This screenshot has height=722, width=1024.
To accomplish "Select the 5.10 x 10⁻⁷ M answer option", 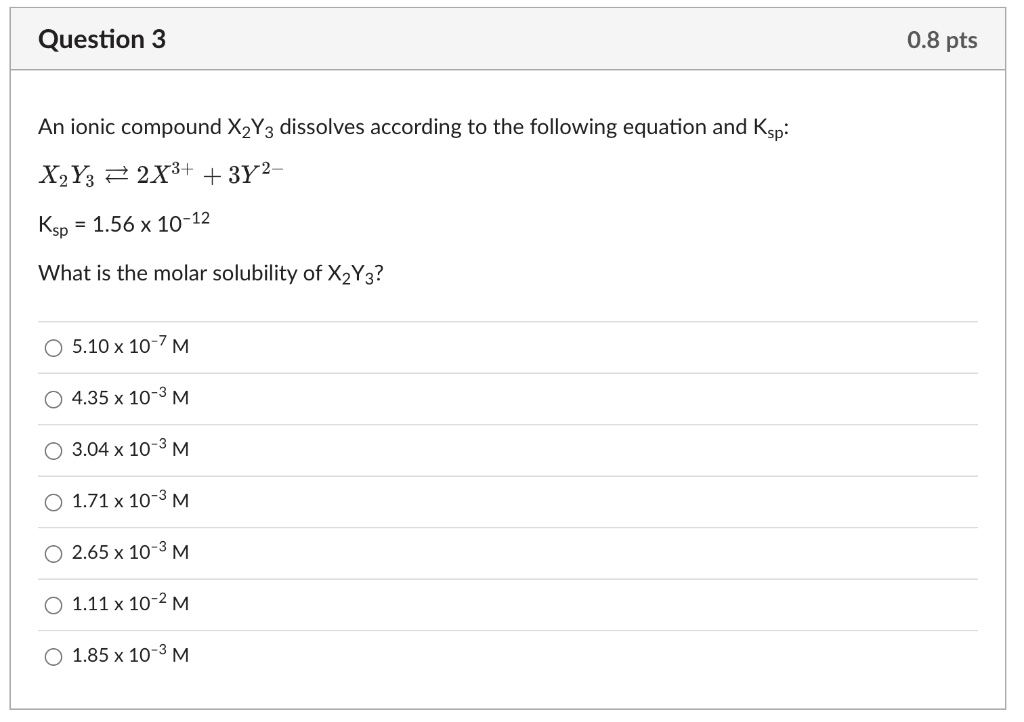I will coord(129,346).
